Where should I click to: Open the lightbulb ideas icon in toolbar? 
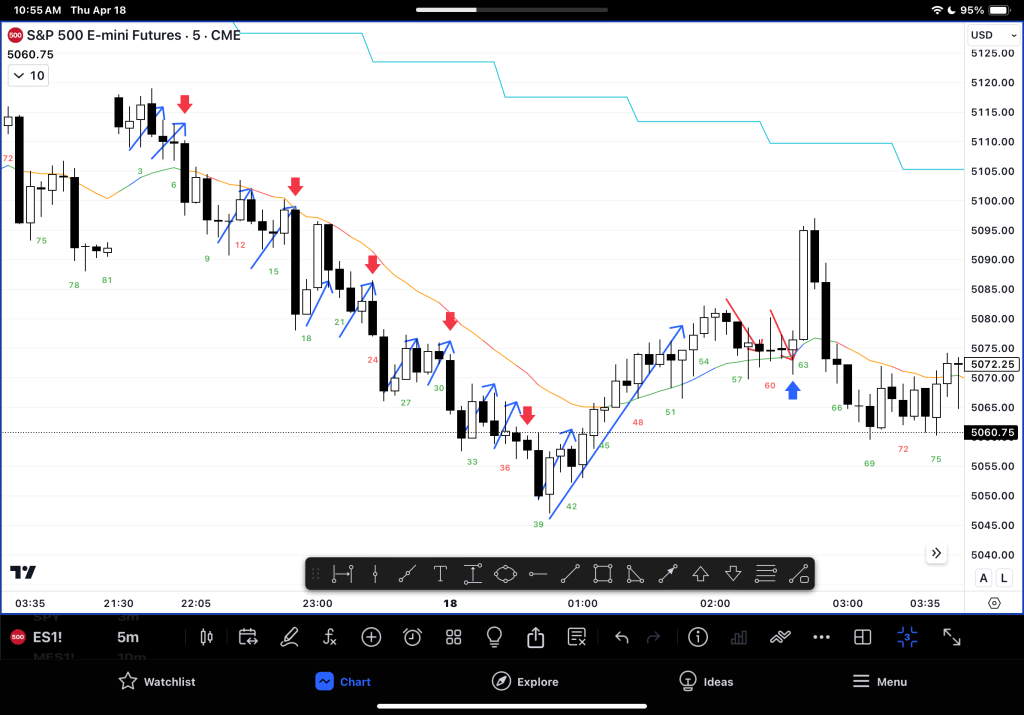[x=494, y=637]
